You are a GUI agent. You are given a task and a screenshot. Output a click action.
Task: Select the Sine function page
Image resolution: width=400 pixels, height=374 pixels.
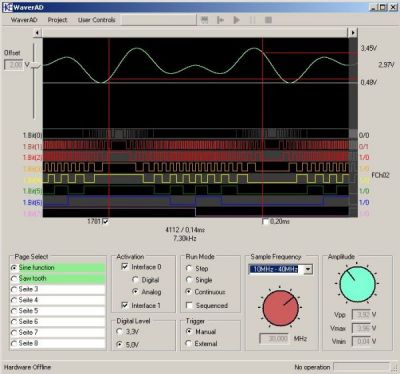[58, 268]
